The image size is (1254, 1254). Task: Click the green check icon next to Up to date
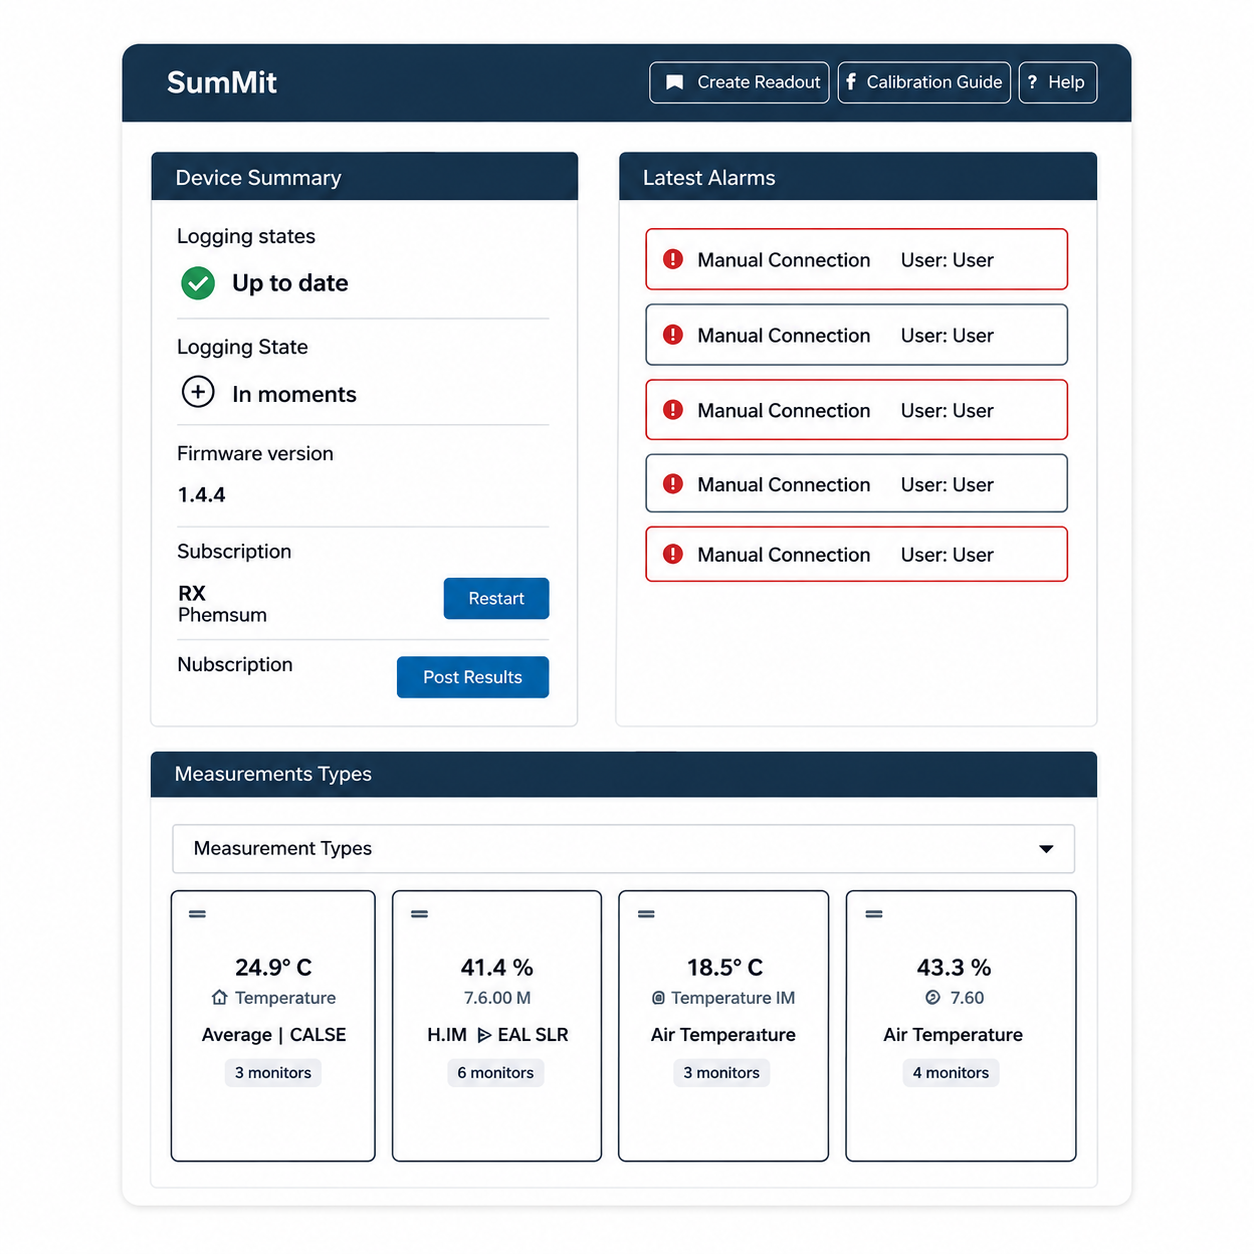[x=198, y=283]
